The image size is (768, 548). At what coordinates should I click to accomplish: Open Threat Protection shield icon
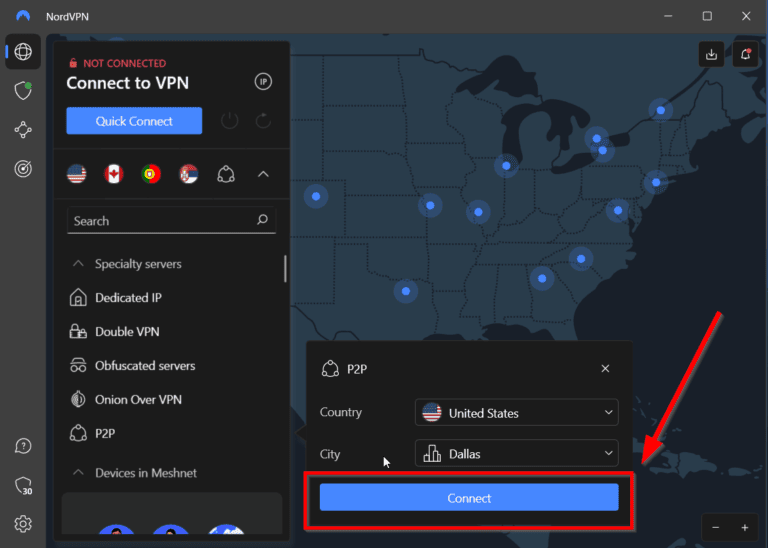point(23,91)
